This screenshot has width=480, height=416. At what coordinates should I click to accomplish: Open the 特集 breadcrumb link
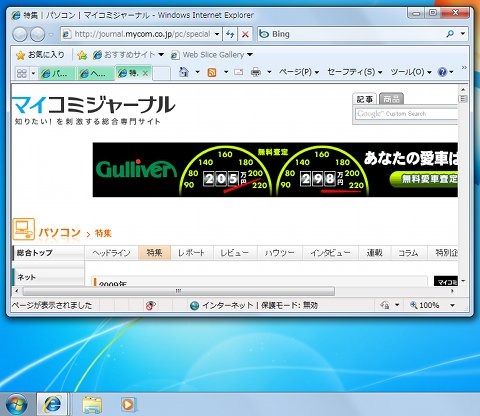103,233
